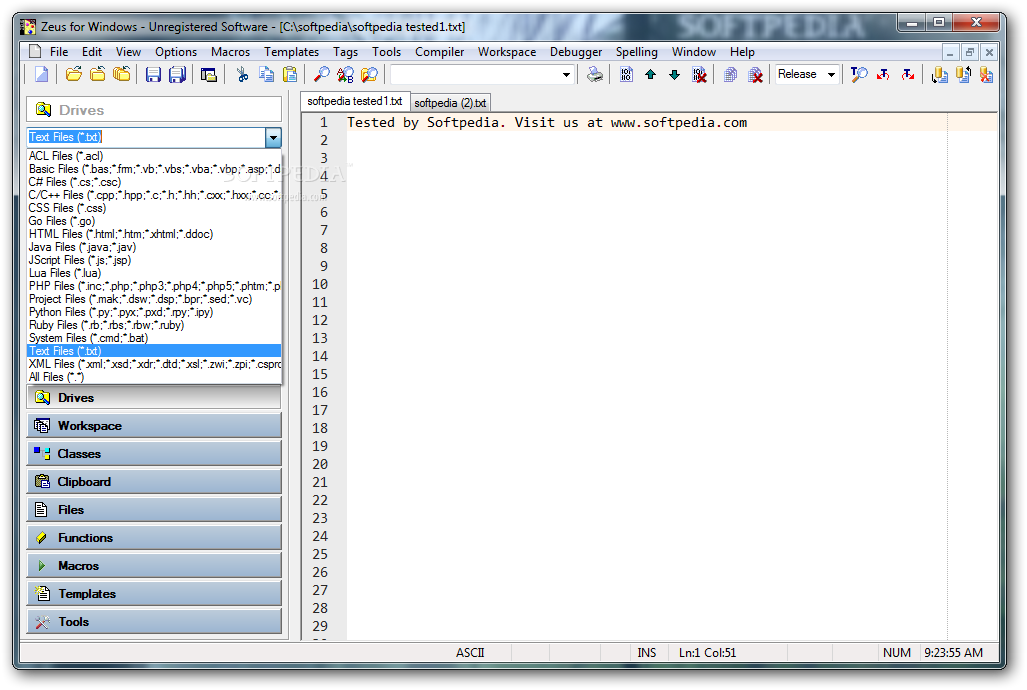The height and width of the screenshot is (690, 1027).
Task: Click the first yellow database document icon
Action: (x=939, y=75)
